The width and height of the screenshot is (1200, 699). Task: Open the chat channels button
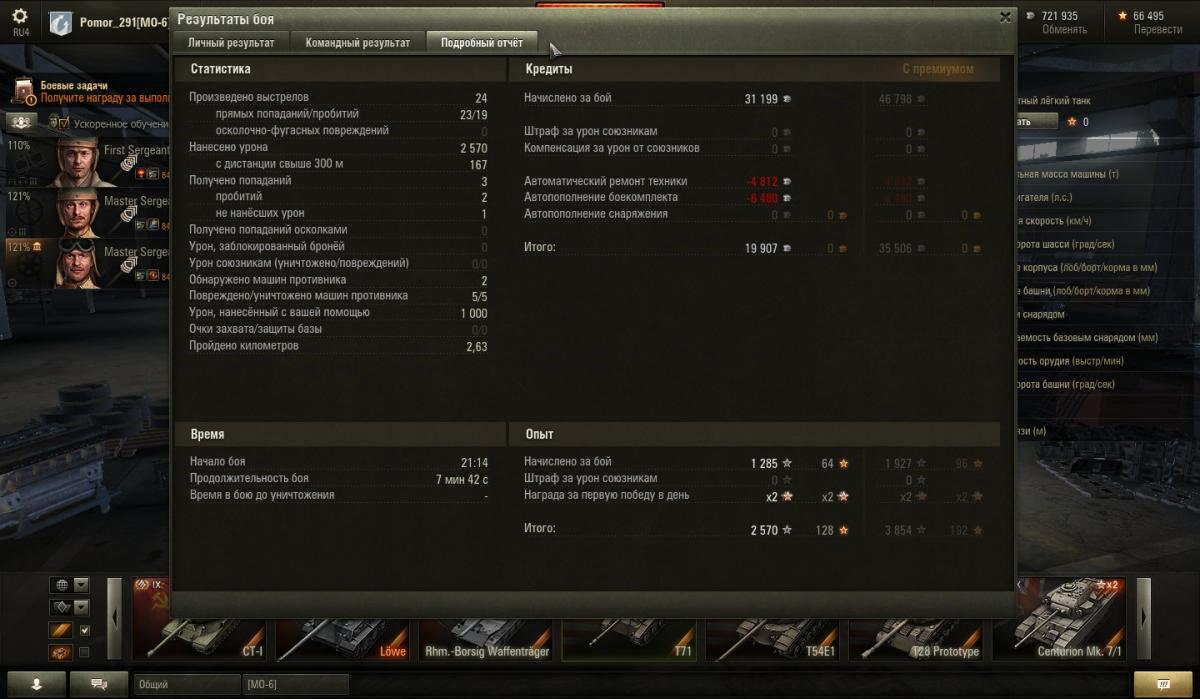click(x=100, y=684)
